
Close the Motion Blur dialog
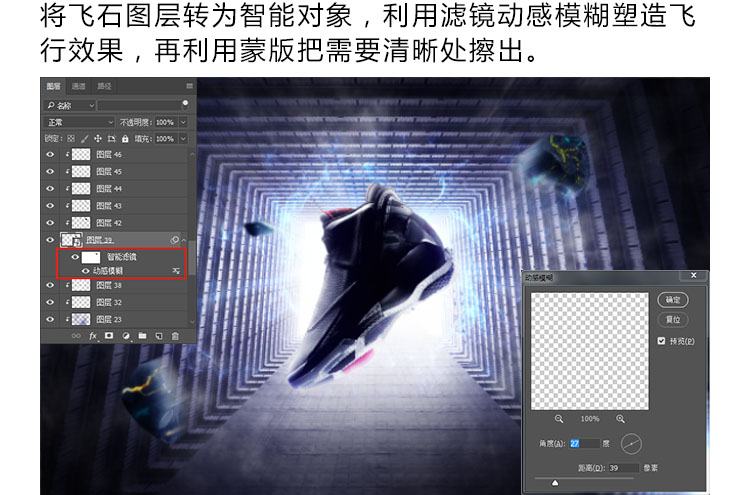coord(694,275)
